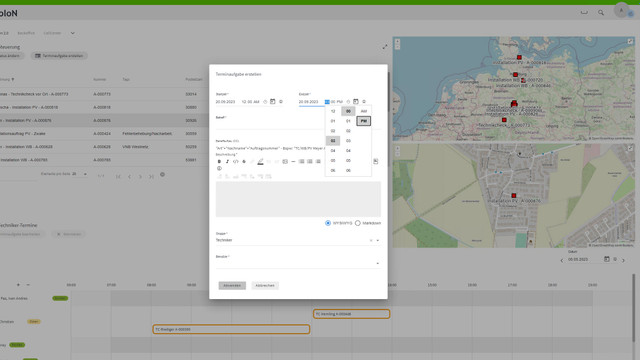Viewport: 640px width, 360px height.
Task: Click the Bold formatting icon in the editor
Action: tap(219, 162)
